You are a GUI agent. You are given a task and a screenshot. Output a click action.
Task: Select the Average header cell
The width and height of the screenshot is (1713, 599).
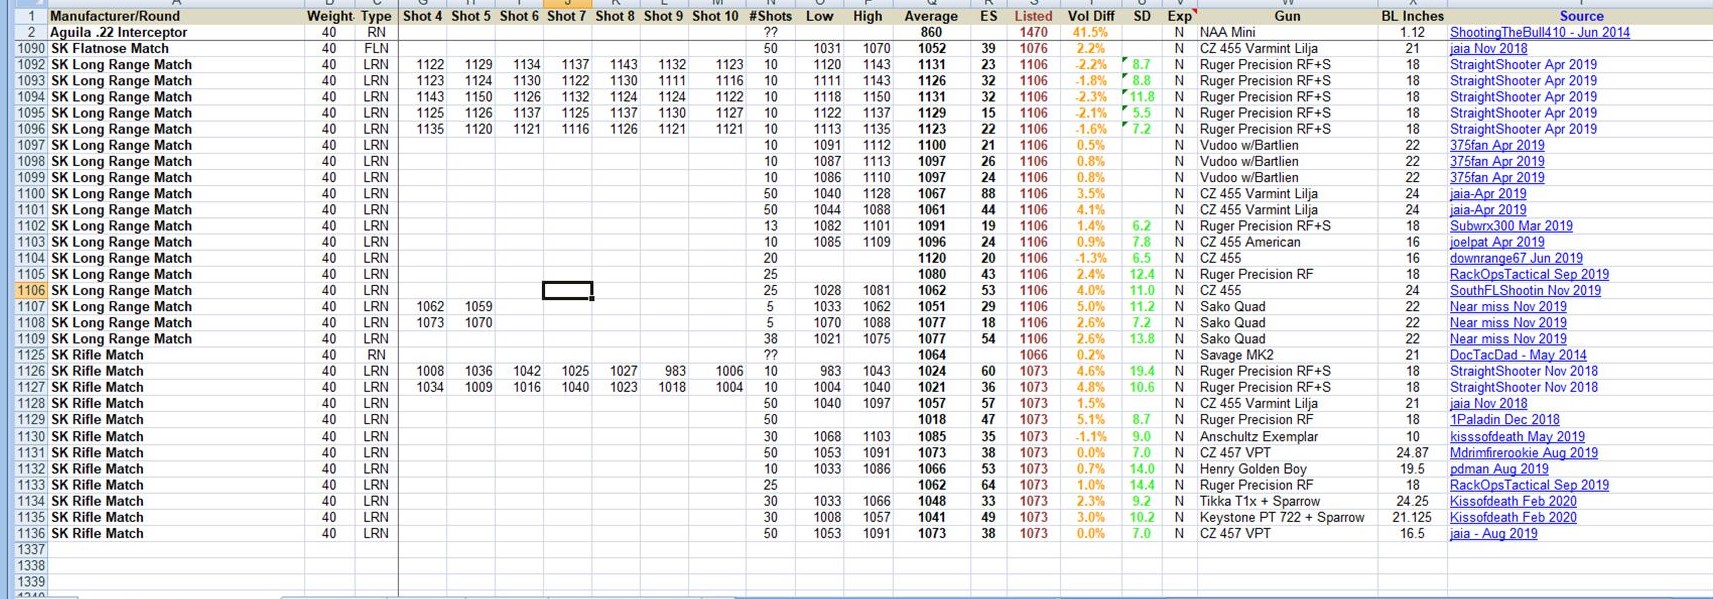pyautogui.click(x=931, y=16)
